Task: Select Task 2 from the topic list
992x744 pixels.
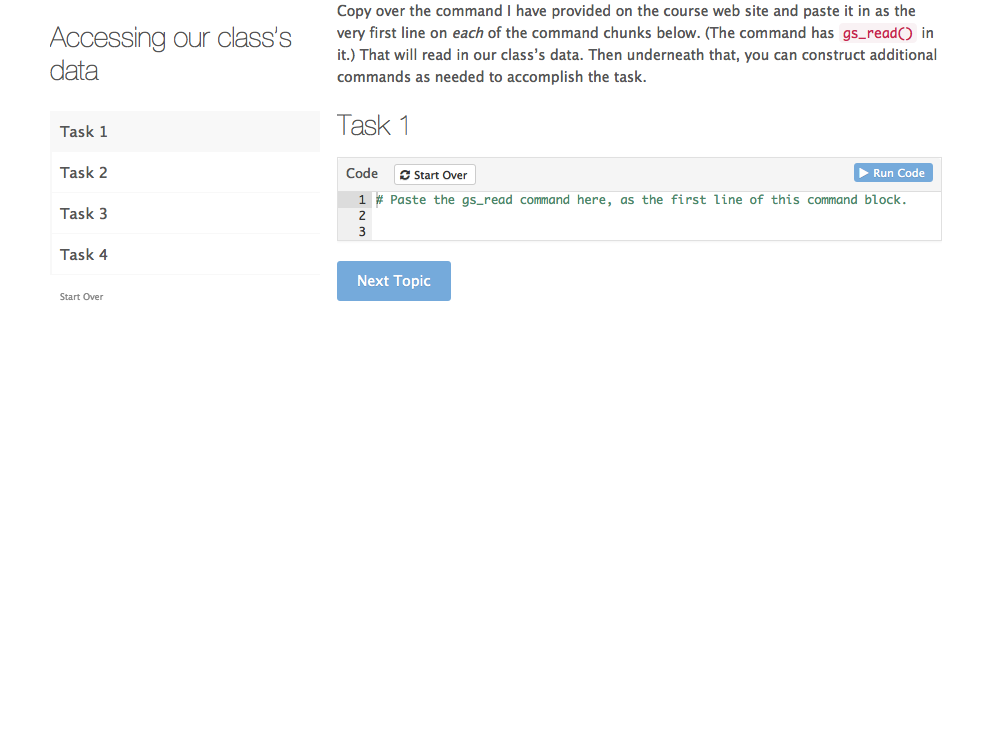Action: point(84,173)
